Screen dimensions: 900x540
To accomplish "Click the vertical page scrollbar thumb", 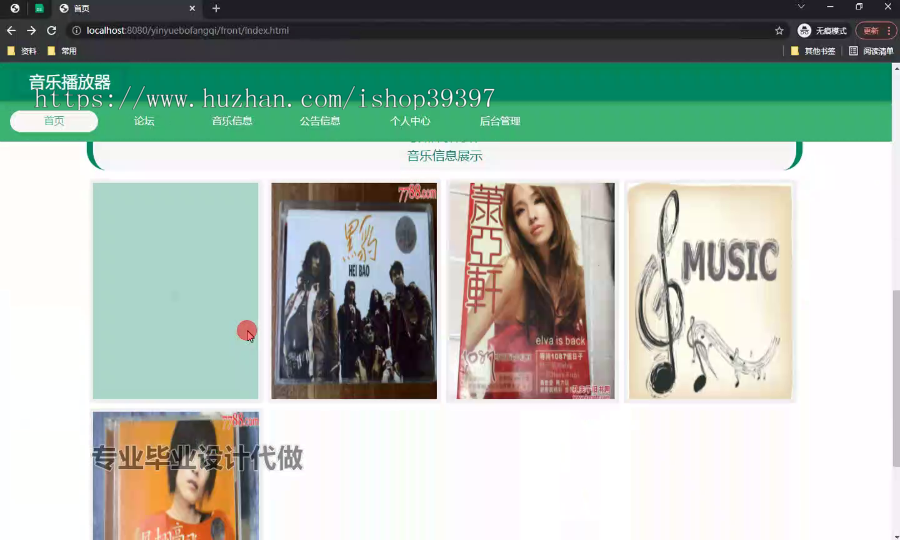I will 896,379.
